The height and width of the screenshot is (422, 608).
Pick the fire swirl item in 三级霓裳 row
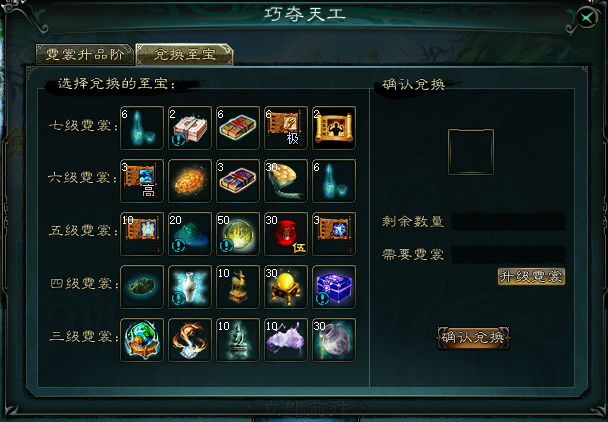190,340
